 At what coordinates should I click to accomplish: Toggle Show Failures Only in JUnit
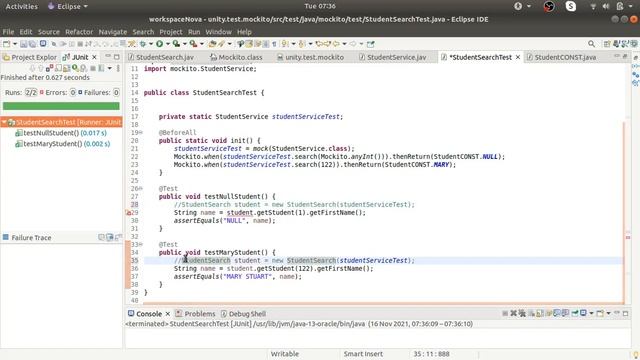(x=49, y=68)
